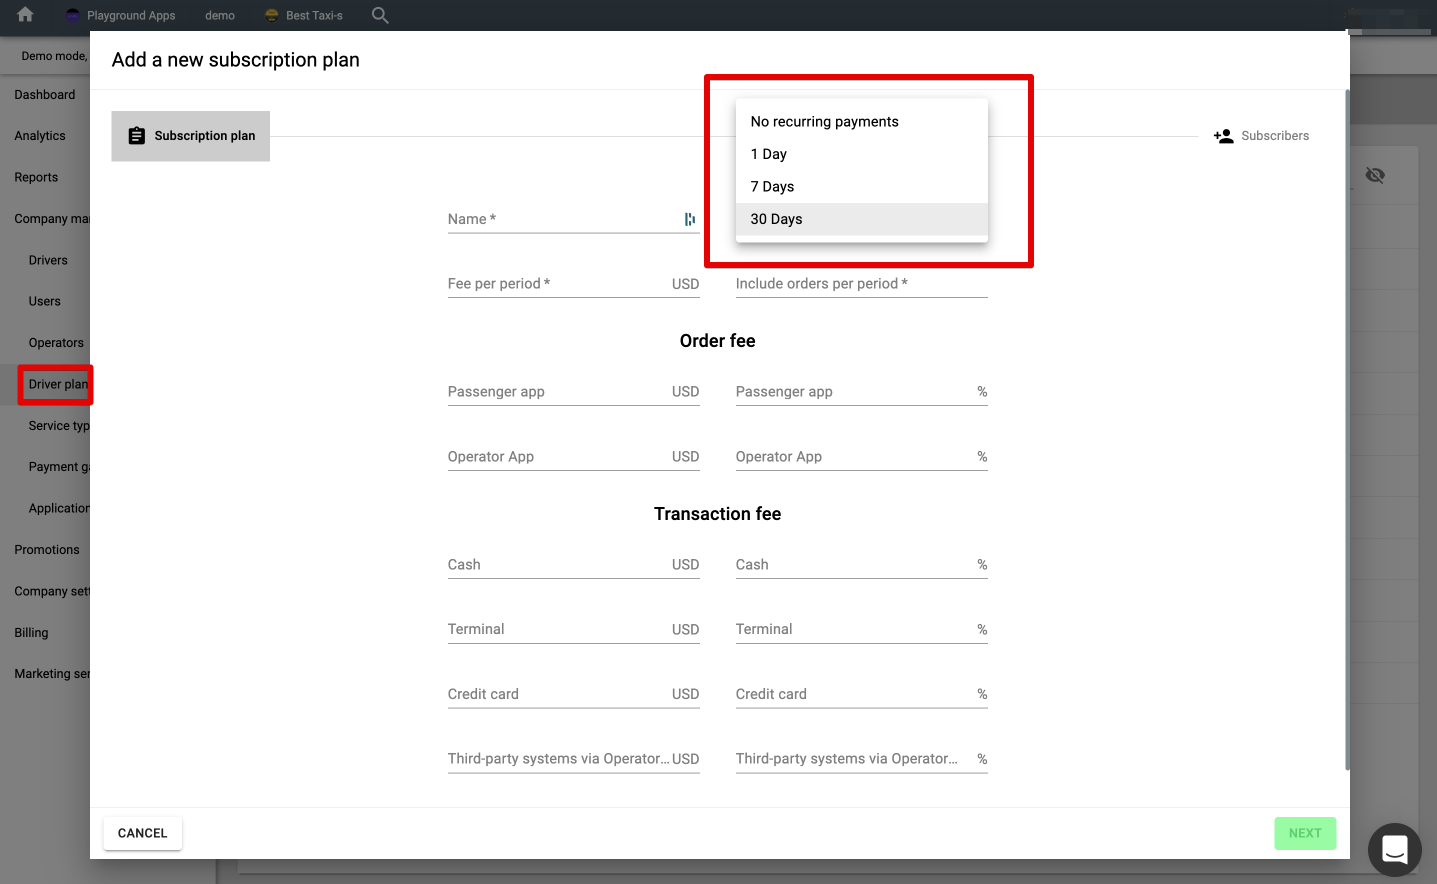Screen dimensions: 1437x884
Task: Select the 30 Days option
Action: pyautogui.click(x=861, y=219)
